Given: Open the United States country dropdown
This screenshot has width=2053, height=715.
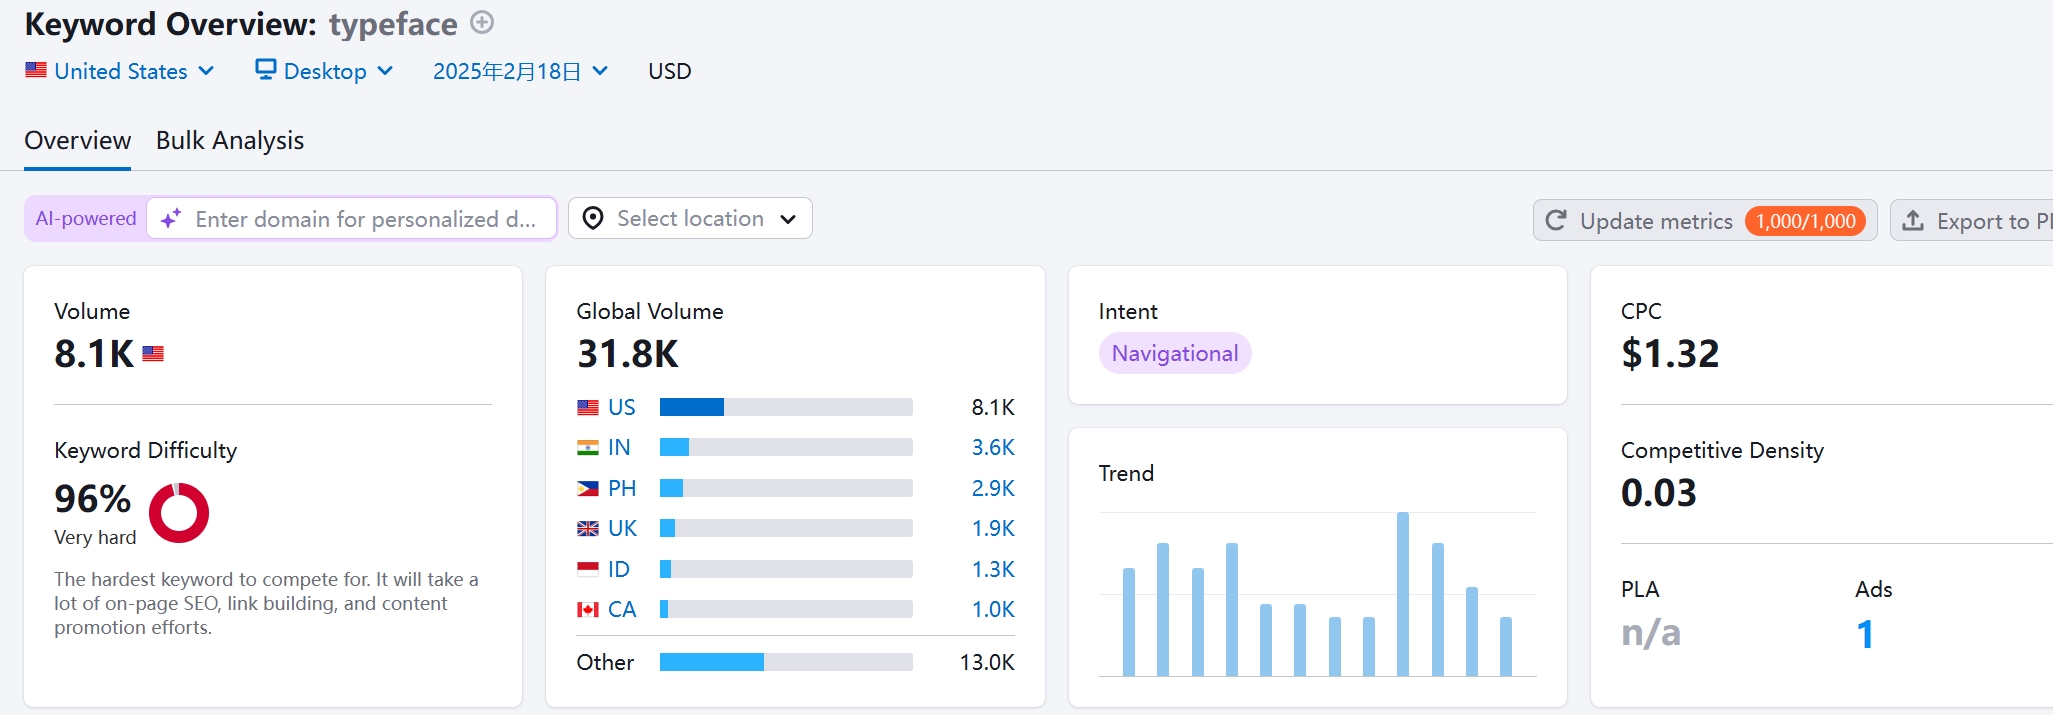Looking at the screenshot, I should pyautogui.click(x=120, y=71).
